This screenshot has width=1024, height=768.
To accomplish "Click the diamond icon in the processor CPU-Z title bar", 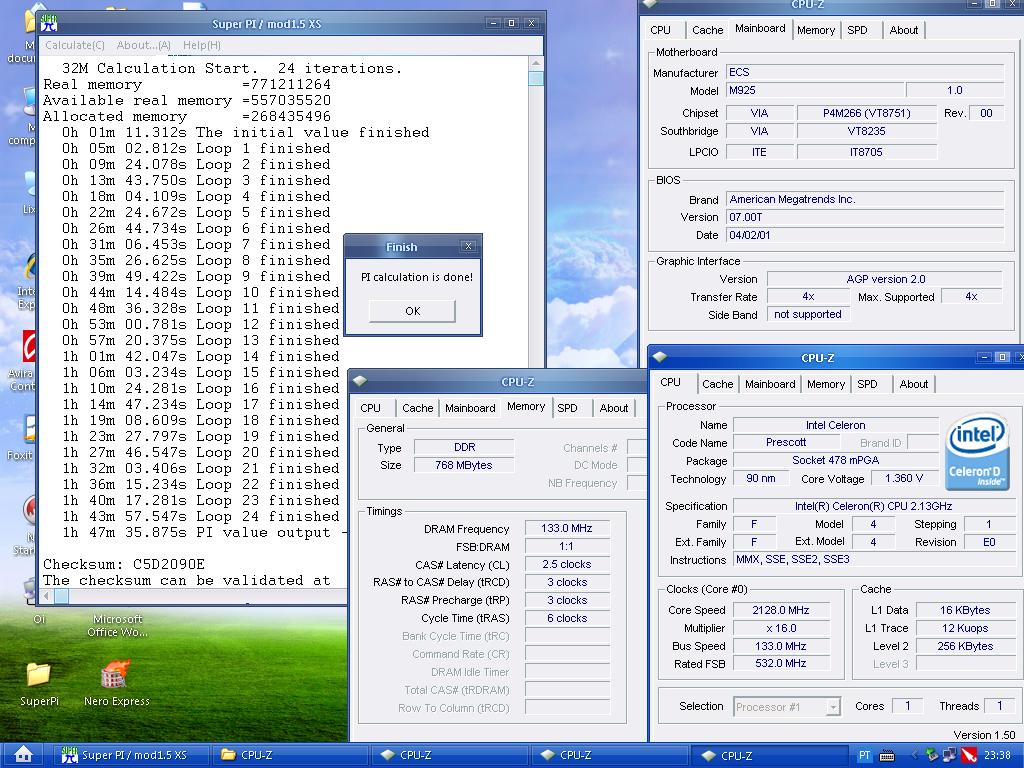I will (x=660, y=357).
